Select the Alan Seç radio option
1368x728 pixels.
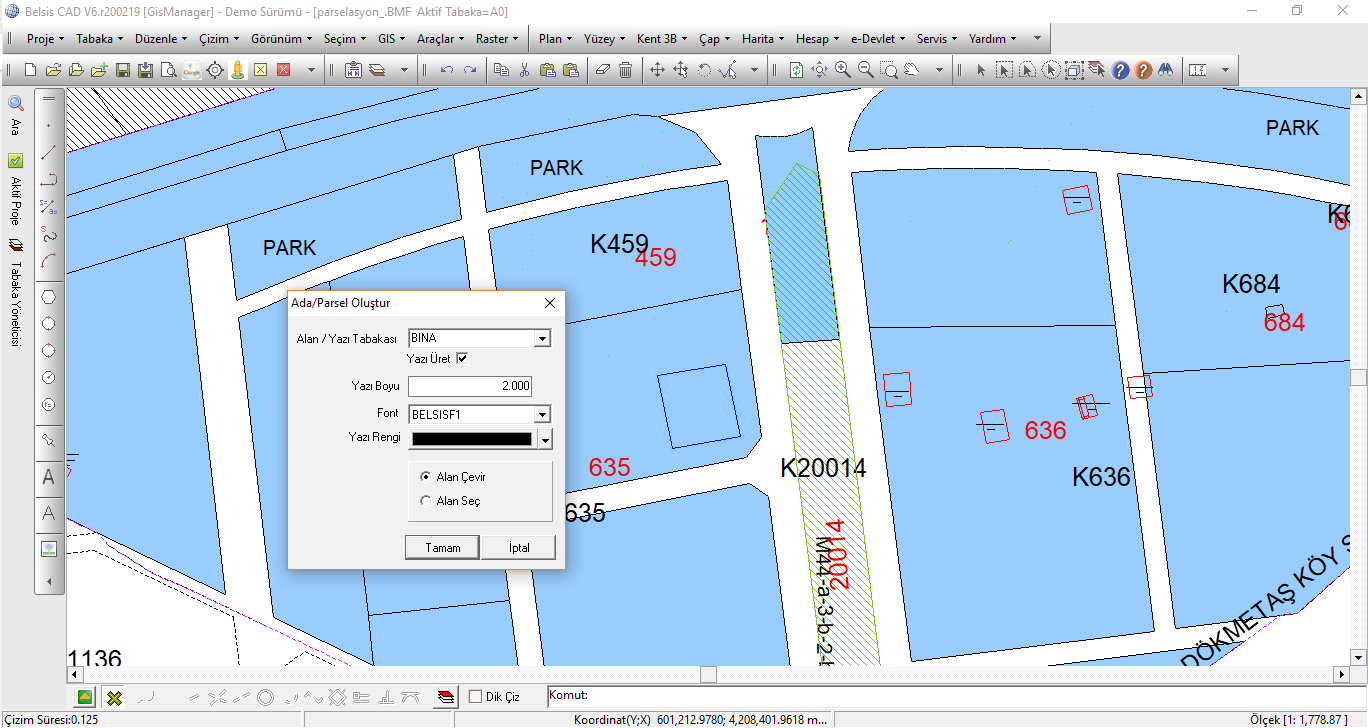coord(427,501)
